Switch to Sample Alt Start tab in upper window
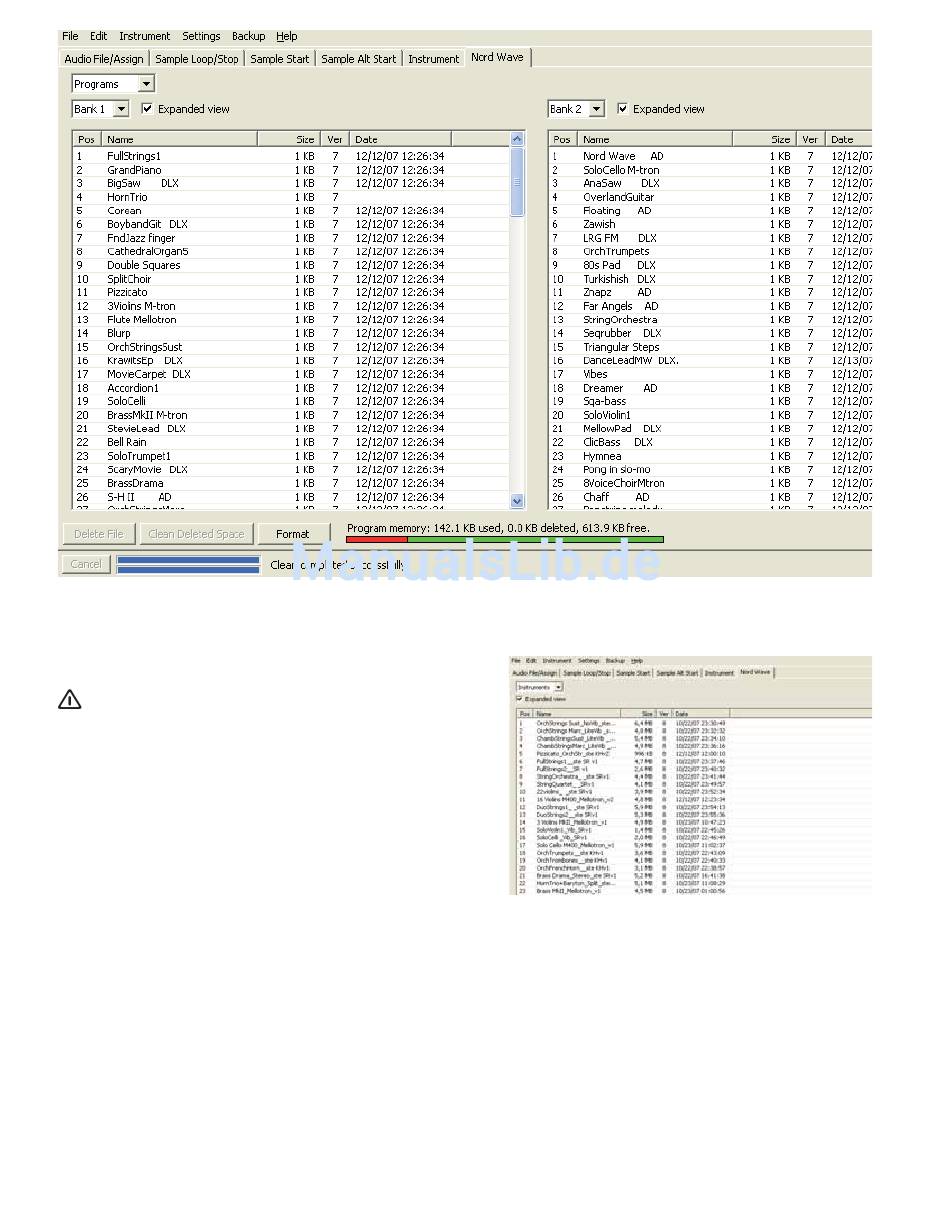This screenshot has width=950, height=1229. (359, 59)
